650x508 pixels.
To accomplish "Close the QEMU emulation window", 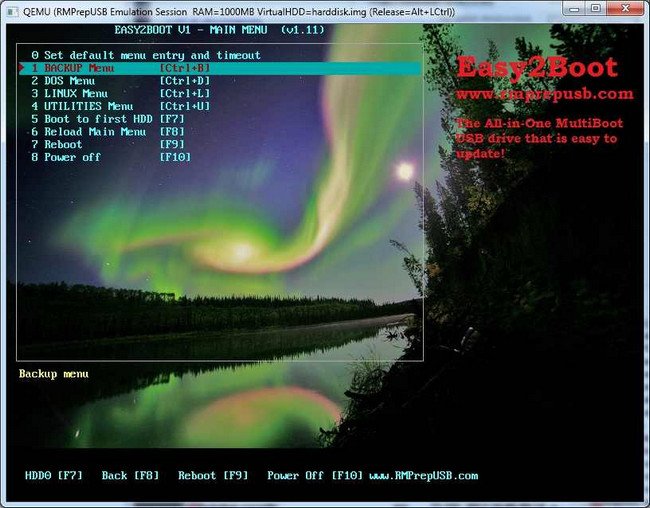I will pos(626,8).
